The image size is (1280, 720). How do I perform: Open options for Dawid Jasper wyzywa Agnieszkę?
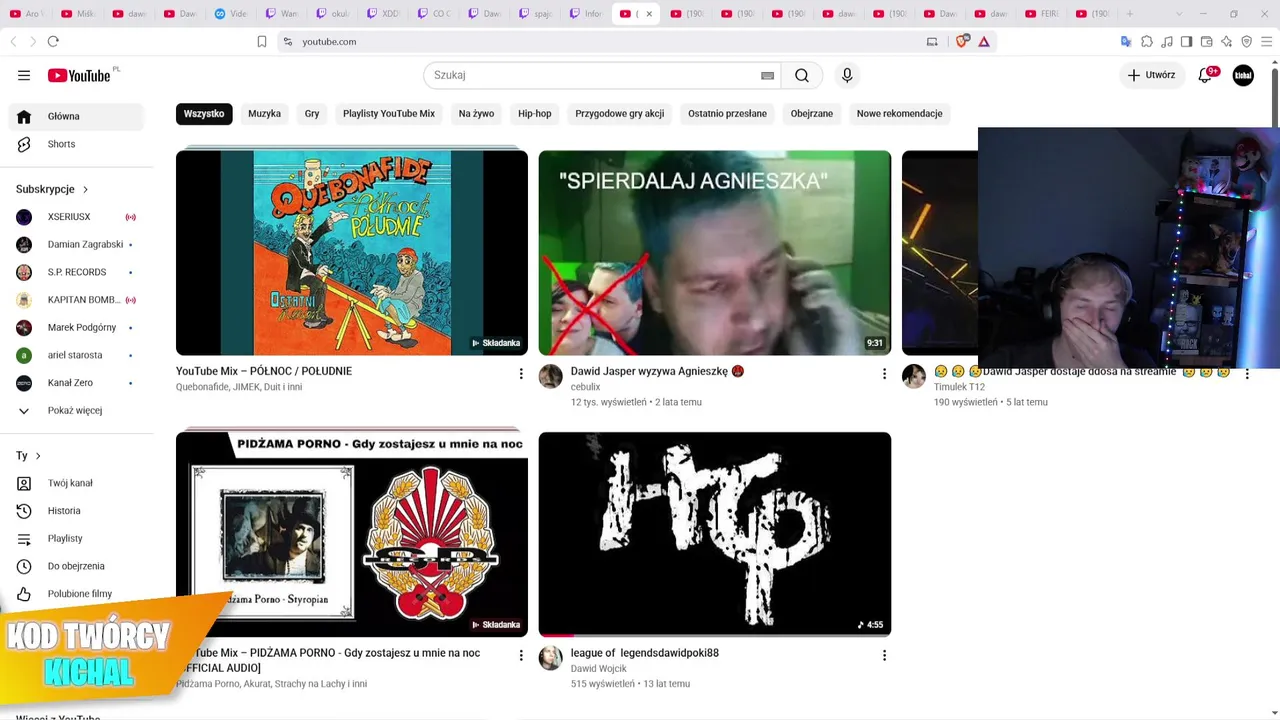pos(884,374)
